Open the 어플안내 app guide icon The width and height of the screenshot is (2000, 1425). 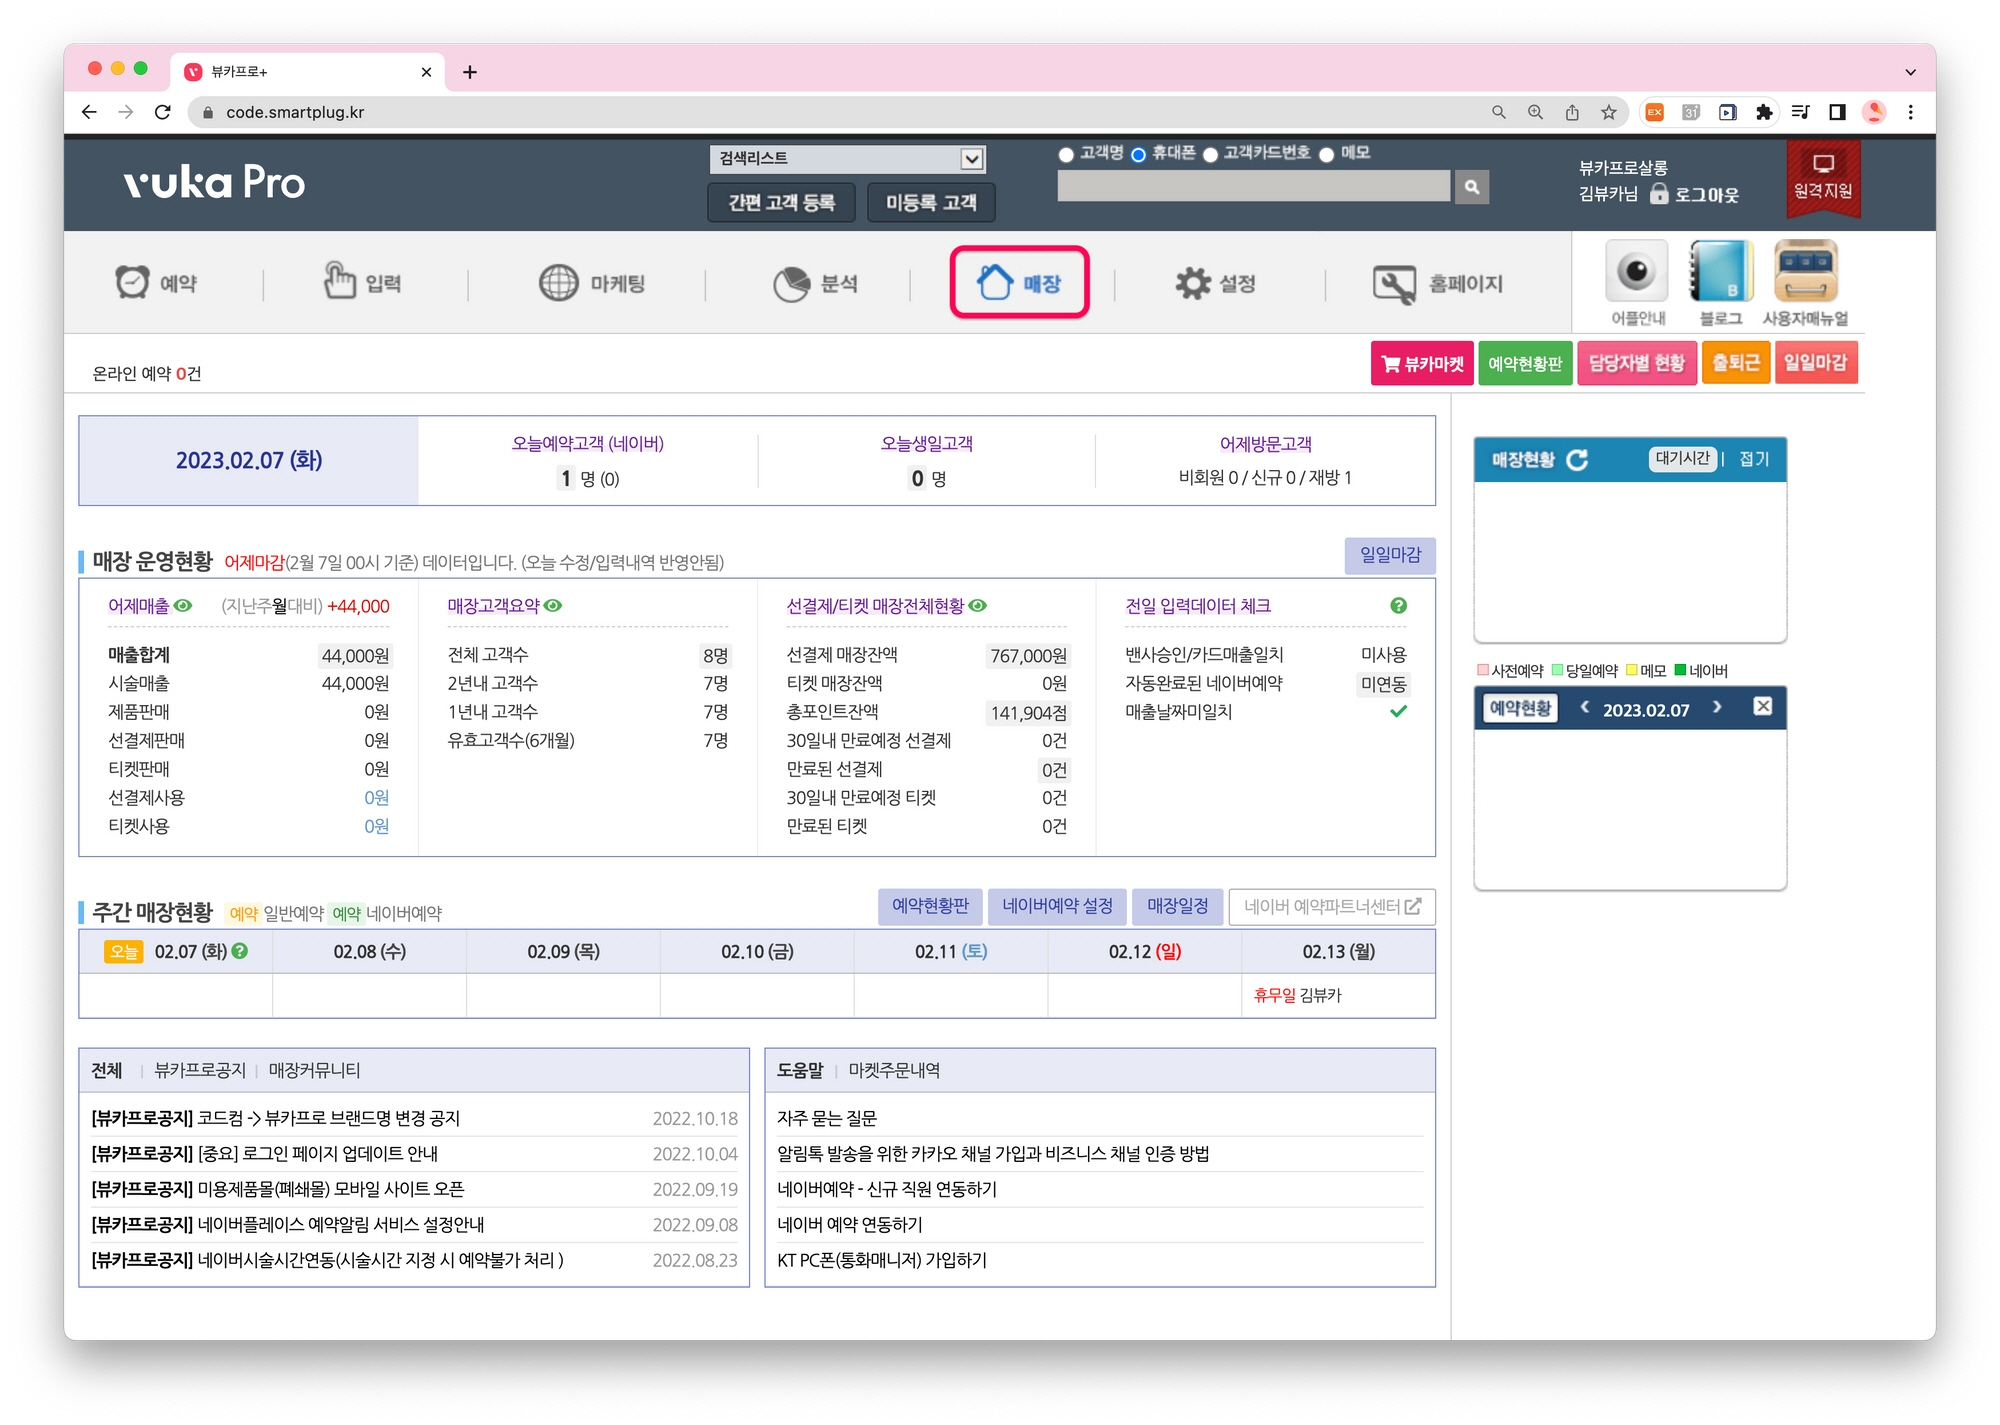pyautogui.click(x=1636, y=272)
